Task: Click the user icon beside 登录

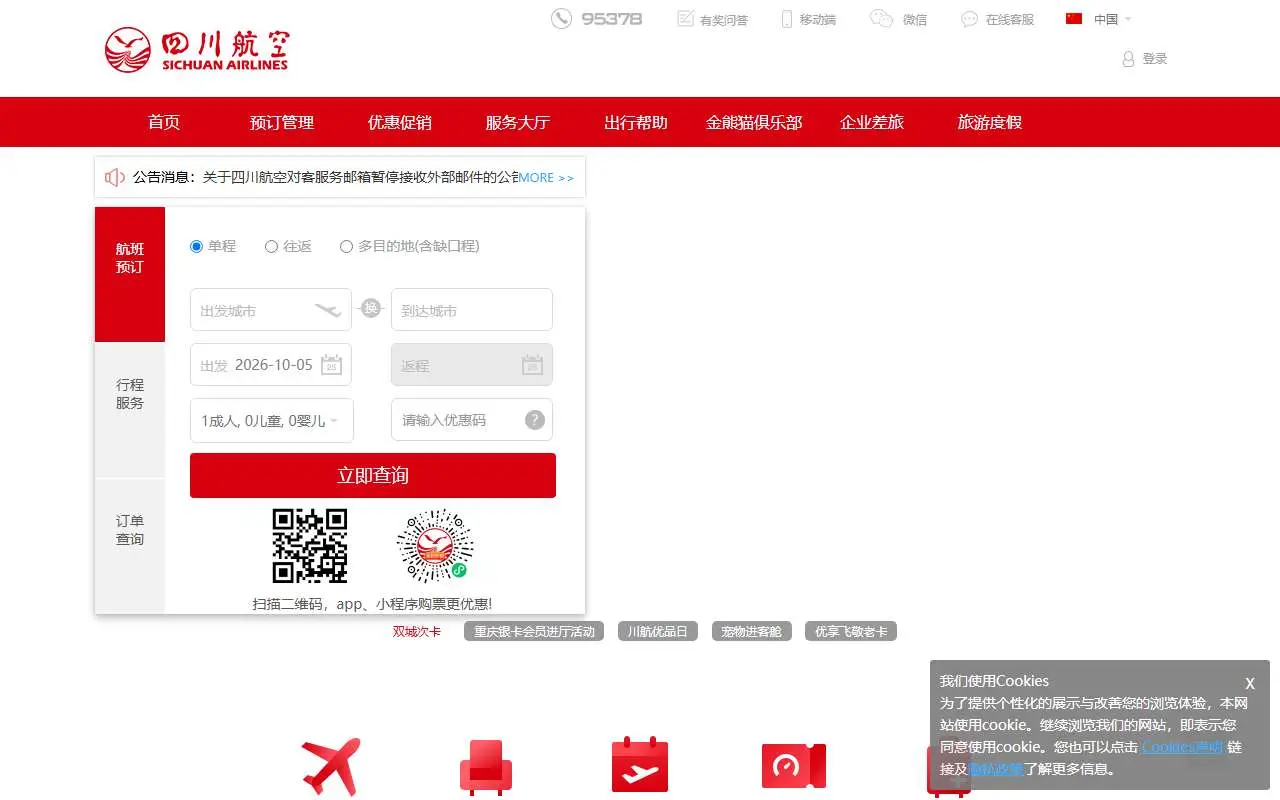Action: coord(1129,59)
